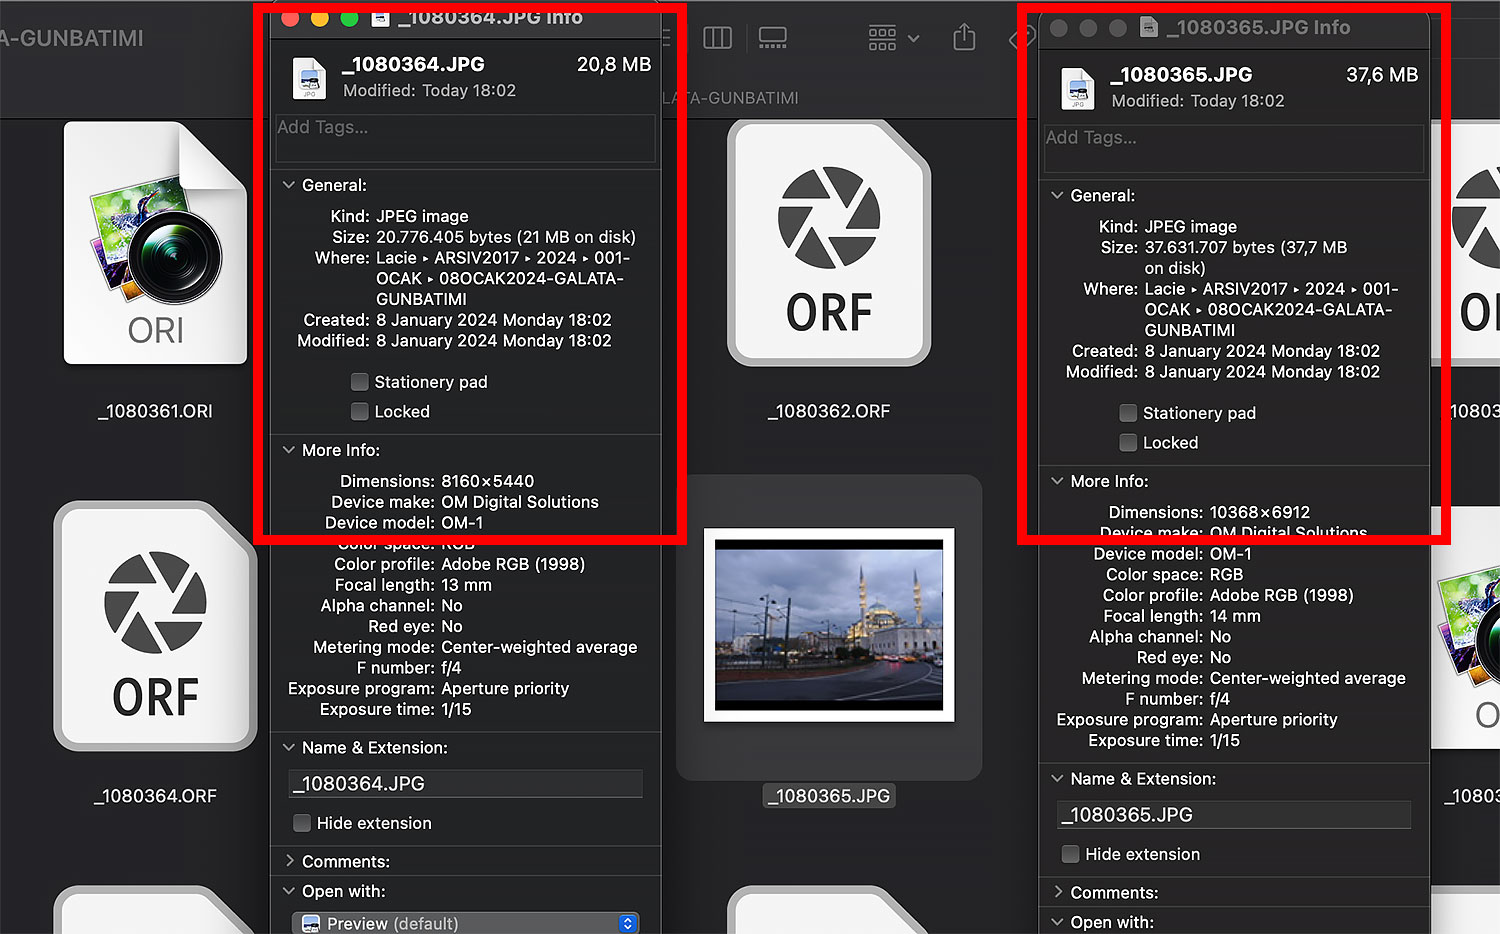Collapse More Info section in _1080365.JPG Info
Screen dimensions: 1500x934
click(1057, 481)
